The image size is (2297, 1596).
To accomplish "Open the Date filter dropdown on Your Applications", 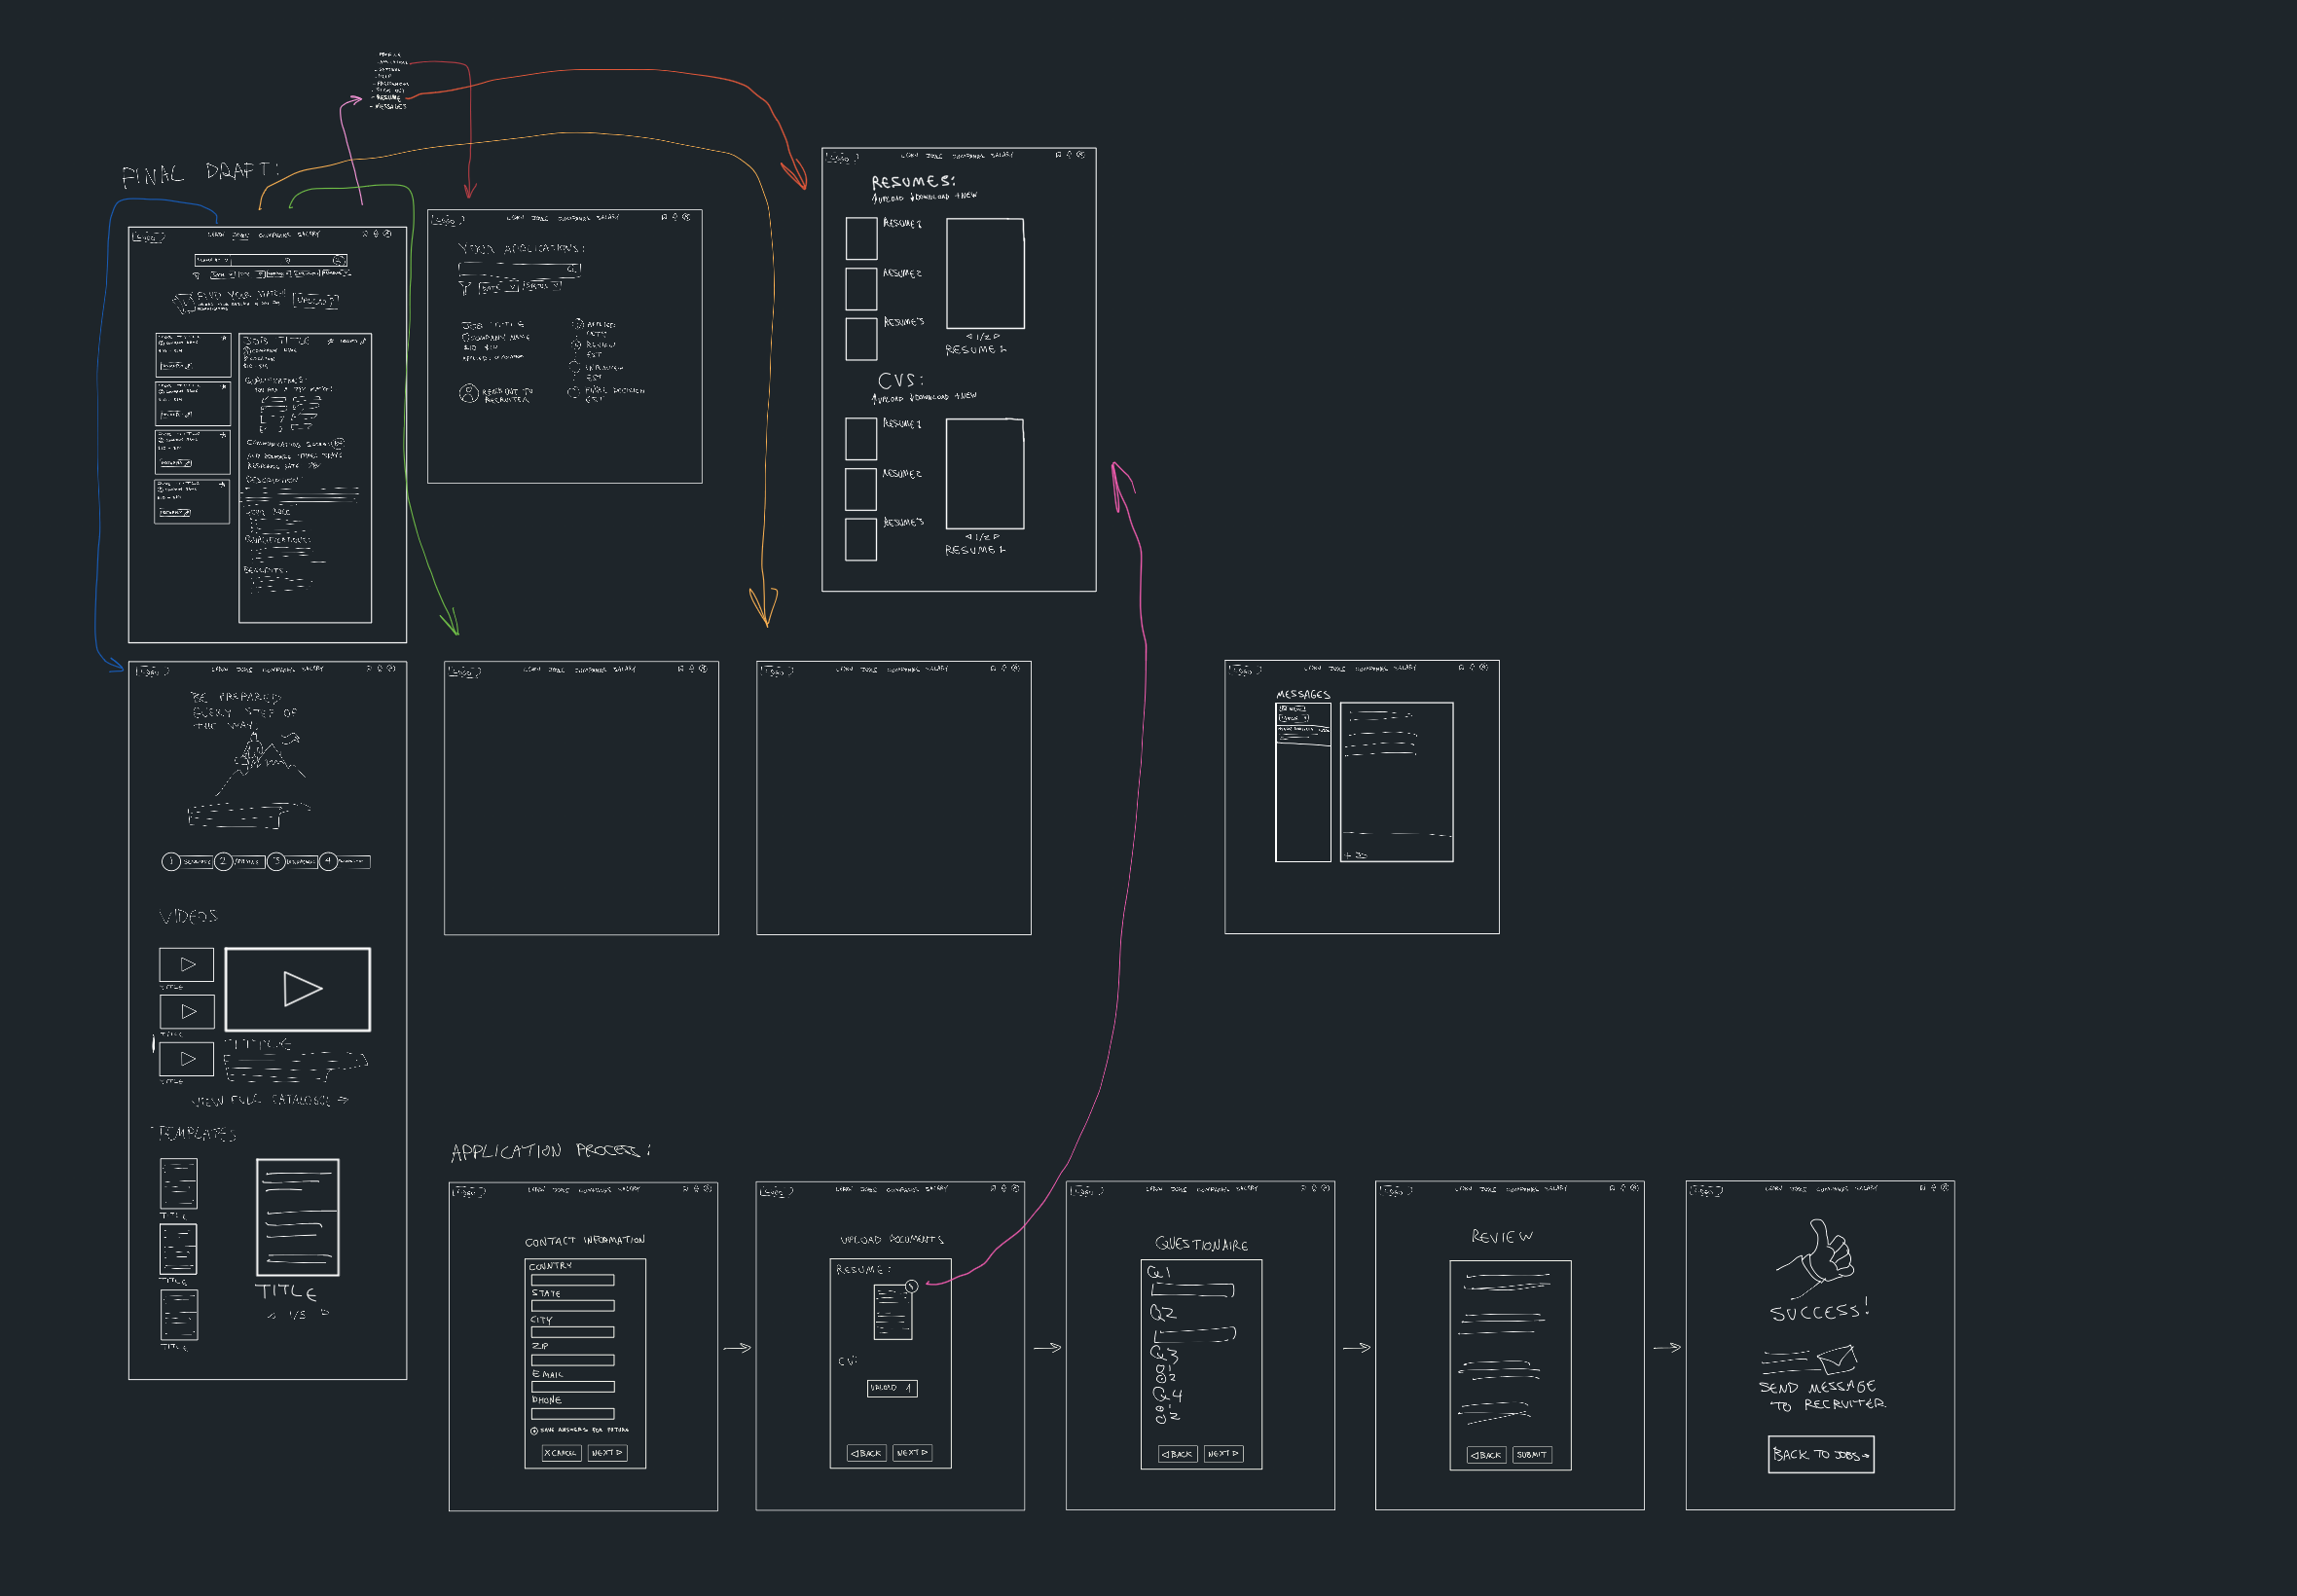I will [500, 288].
